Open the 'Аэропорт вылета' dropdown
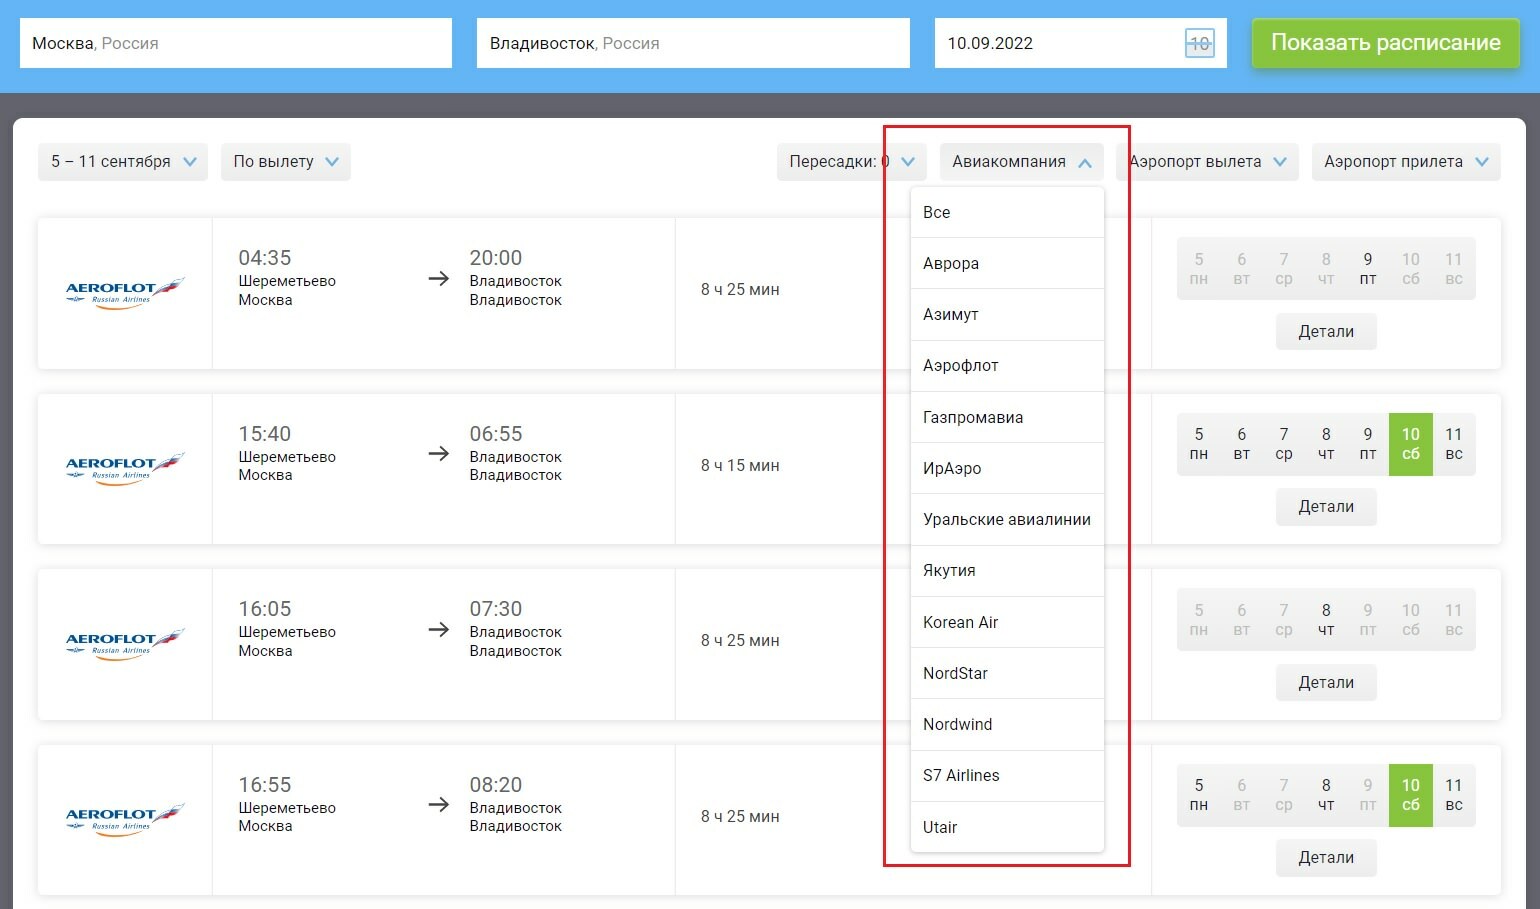Viewport: 1540px width, 909px height. [1207, 162]
